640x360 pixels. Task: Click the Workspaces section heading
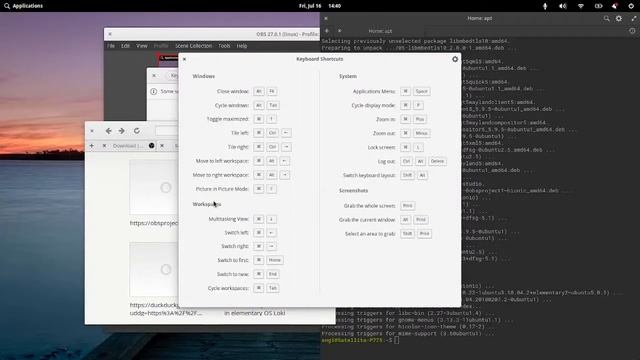tap(207, 204)
